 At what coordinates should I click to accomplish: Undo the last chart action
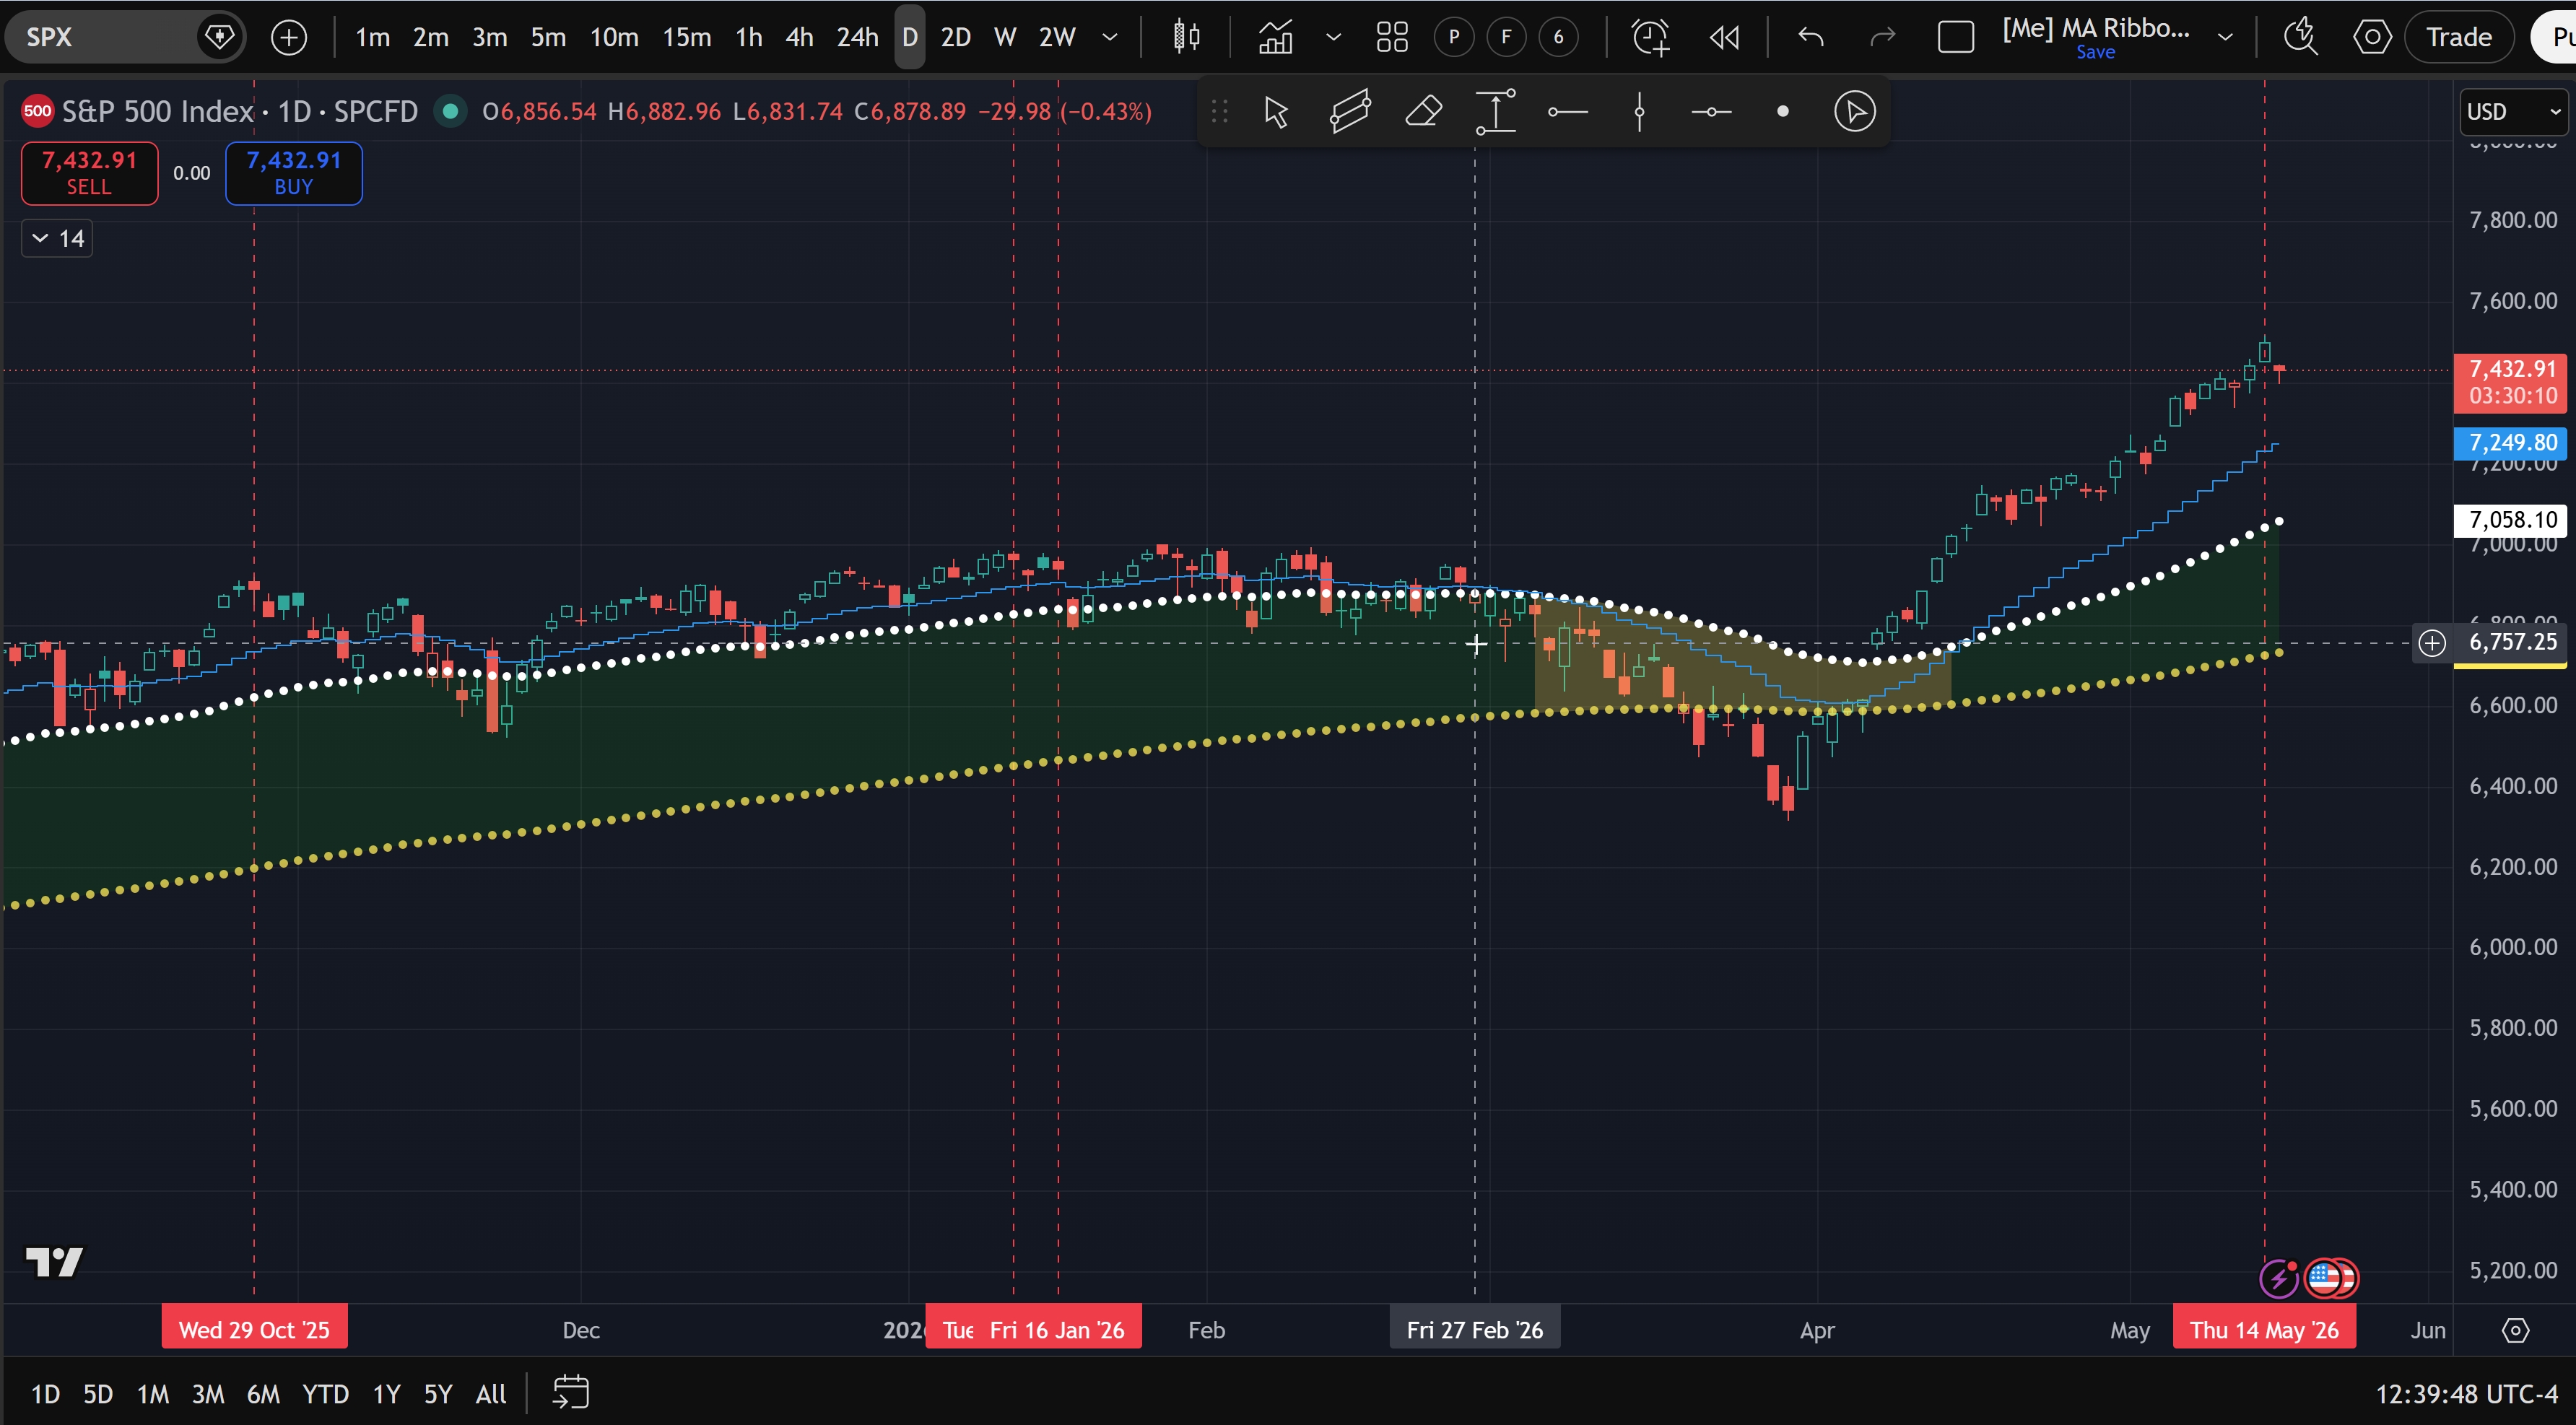1811,38
